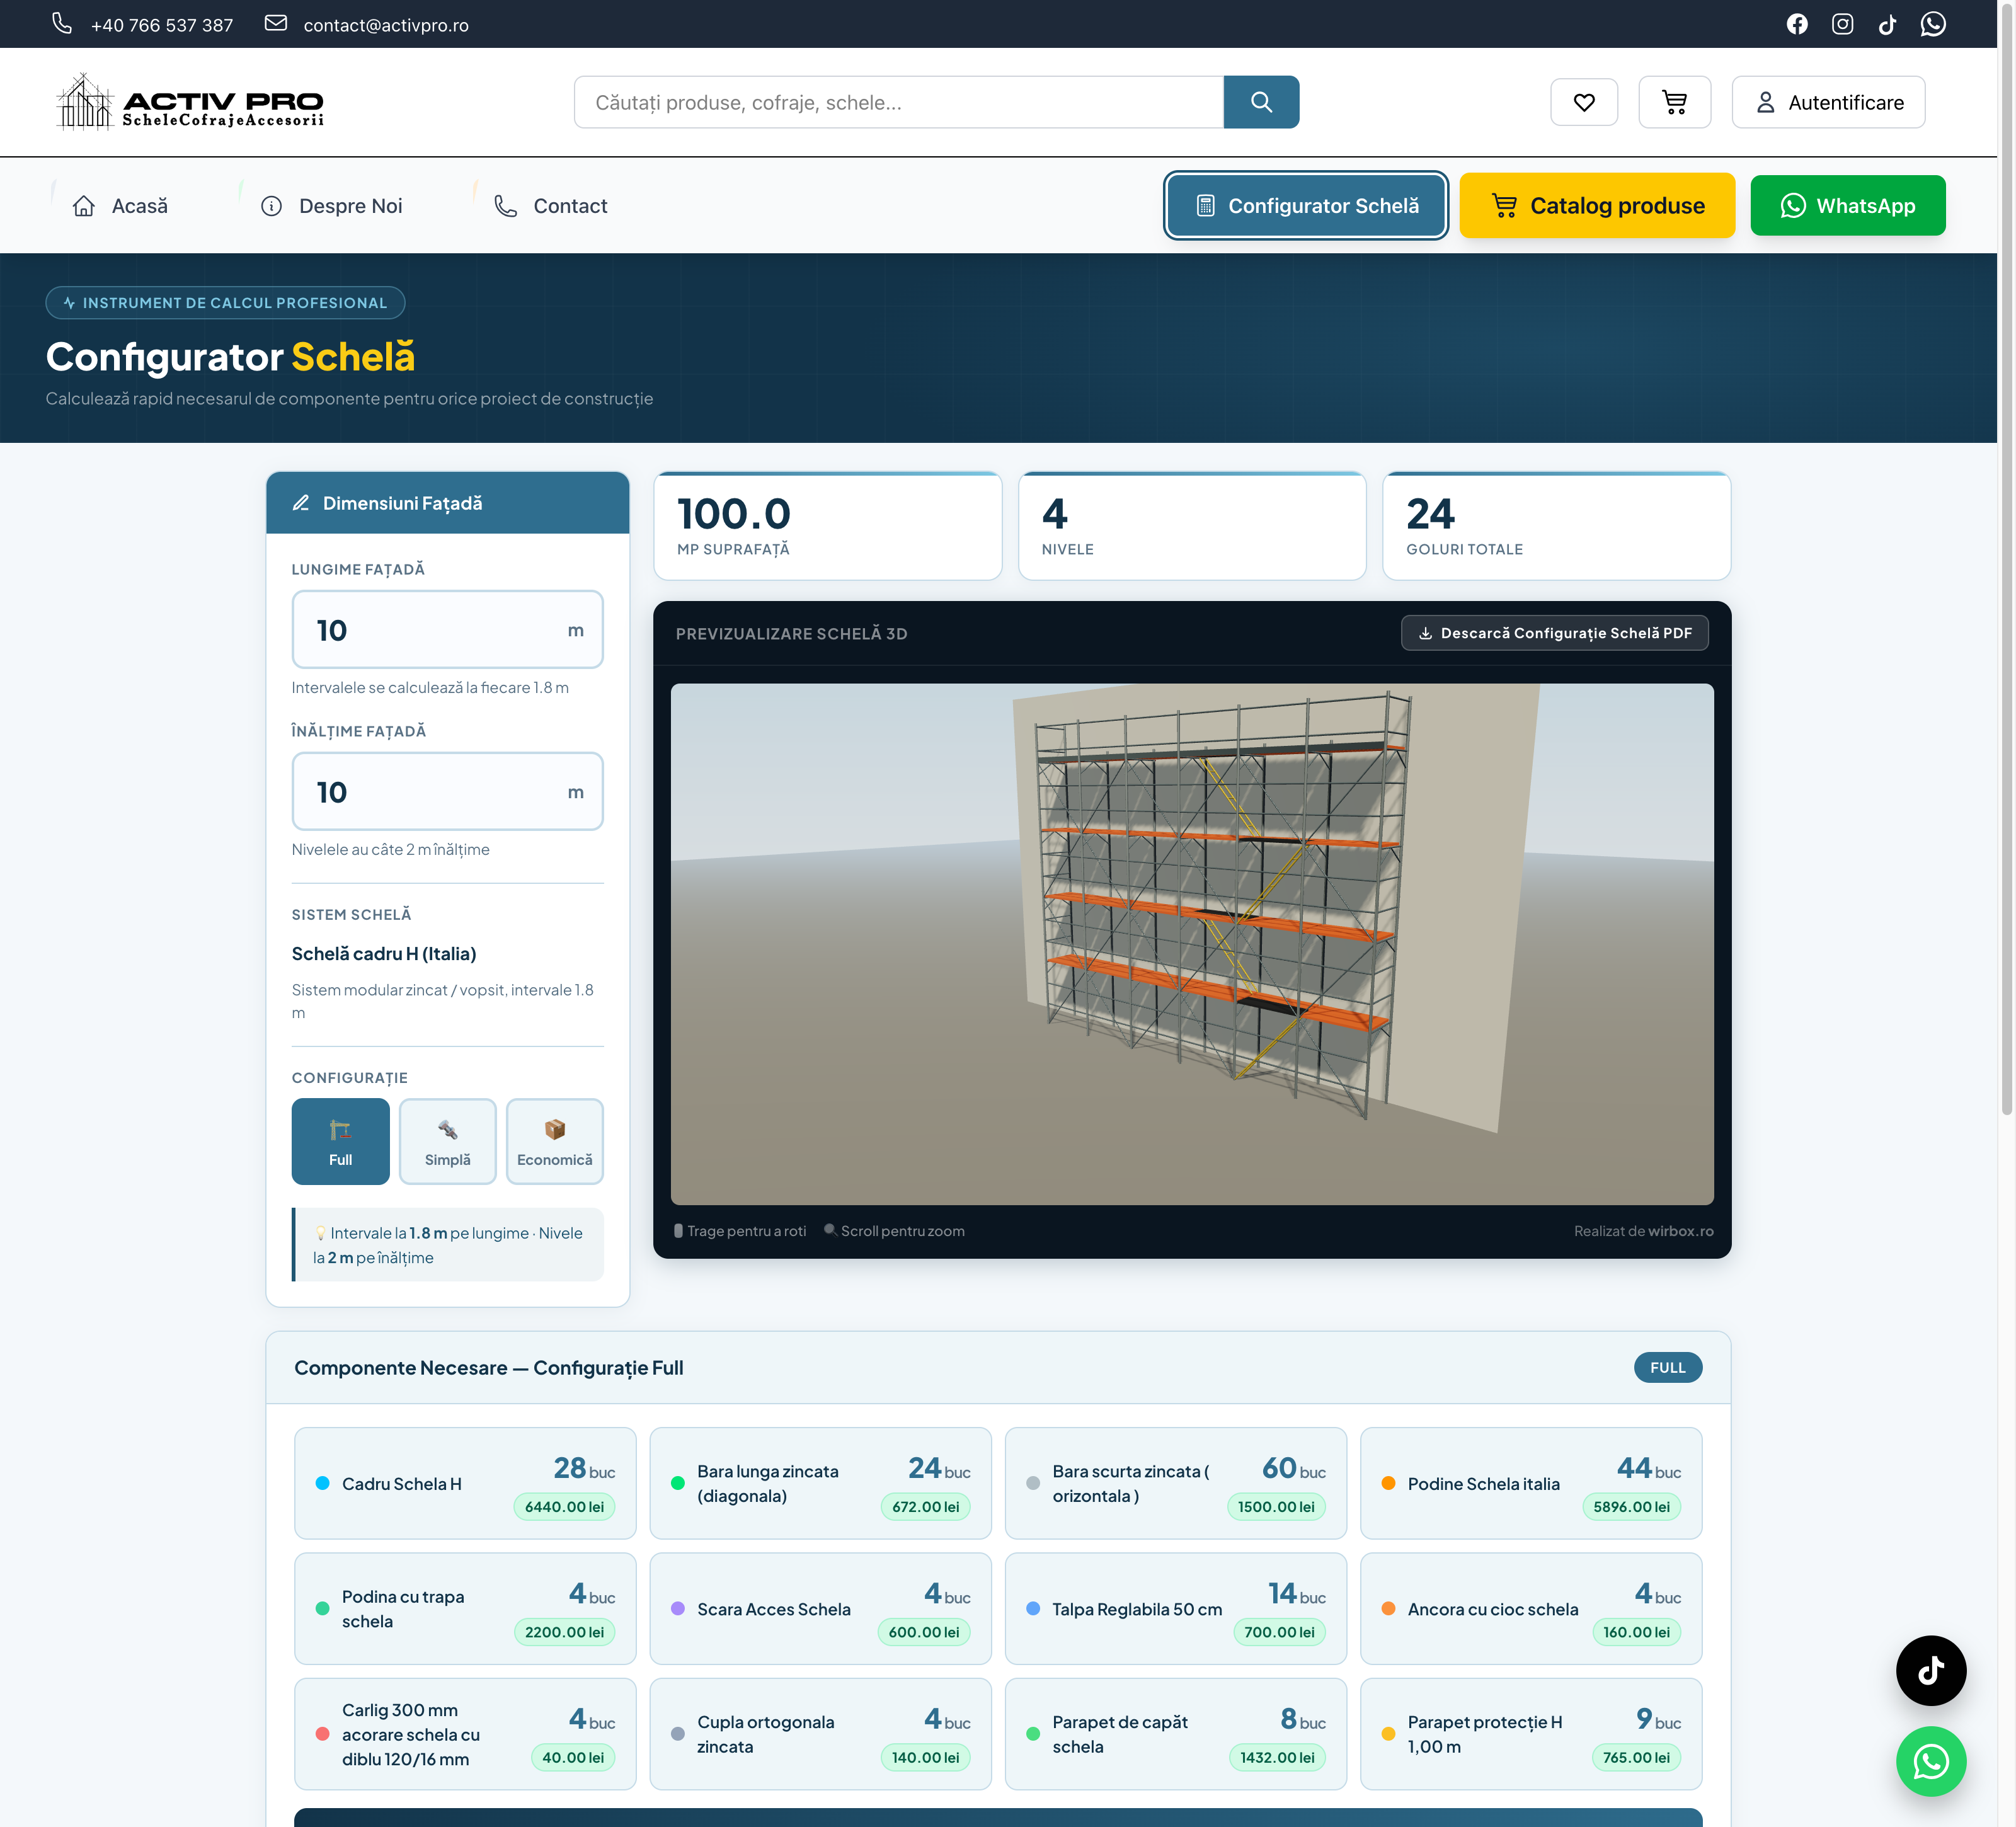The height and width of the screenshot is (1827, 2016).
Task: Open the Despre Noi menu item
Action: pos(331,206)
